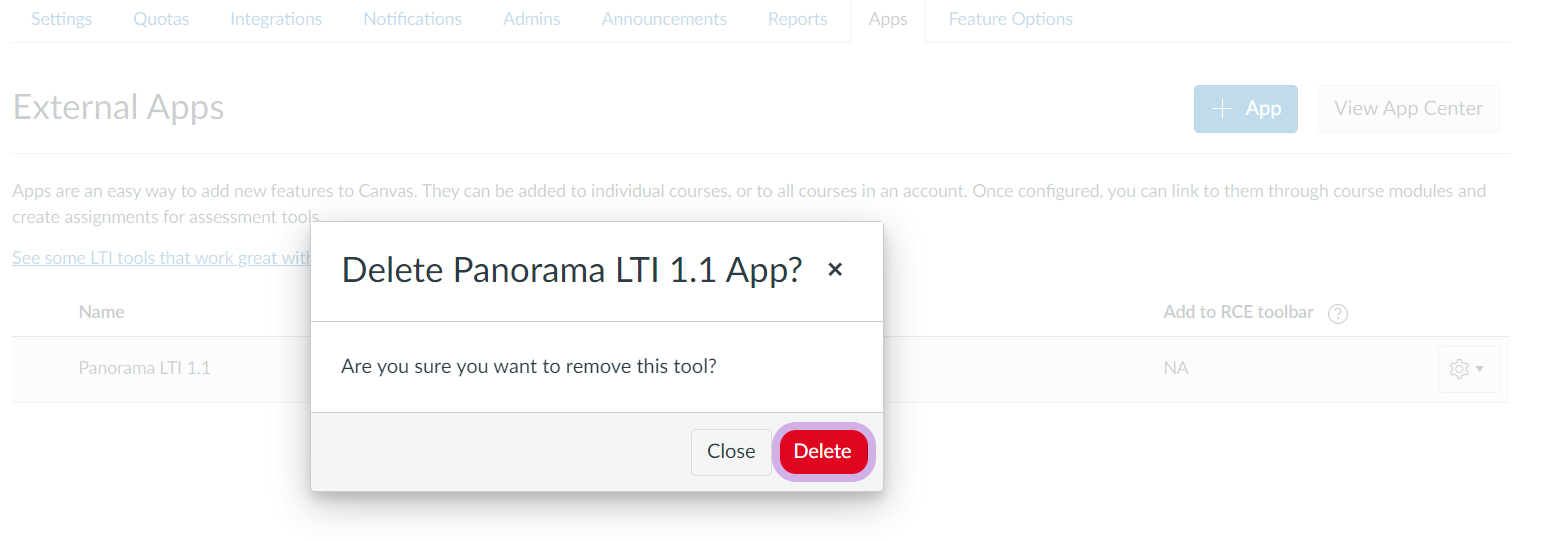This screenshot has width=1557, height=541.
Task: Click the + App button
Action: coord(1245,109)
